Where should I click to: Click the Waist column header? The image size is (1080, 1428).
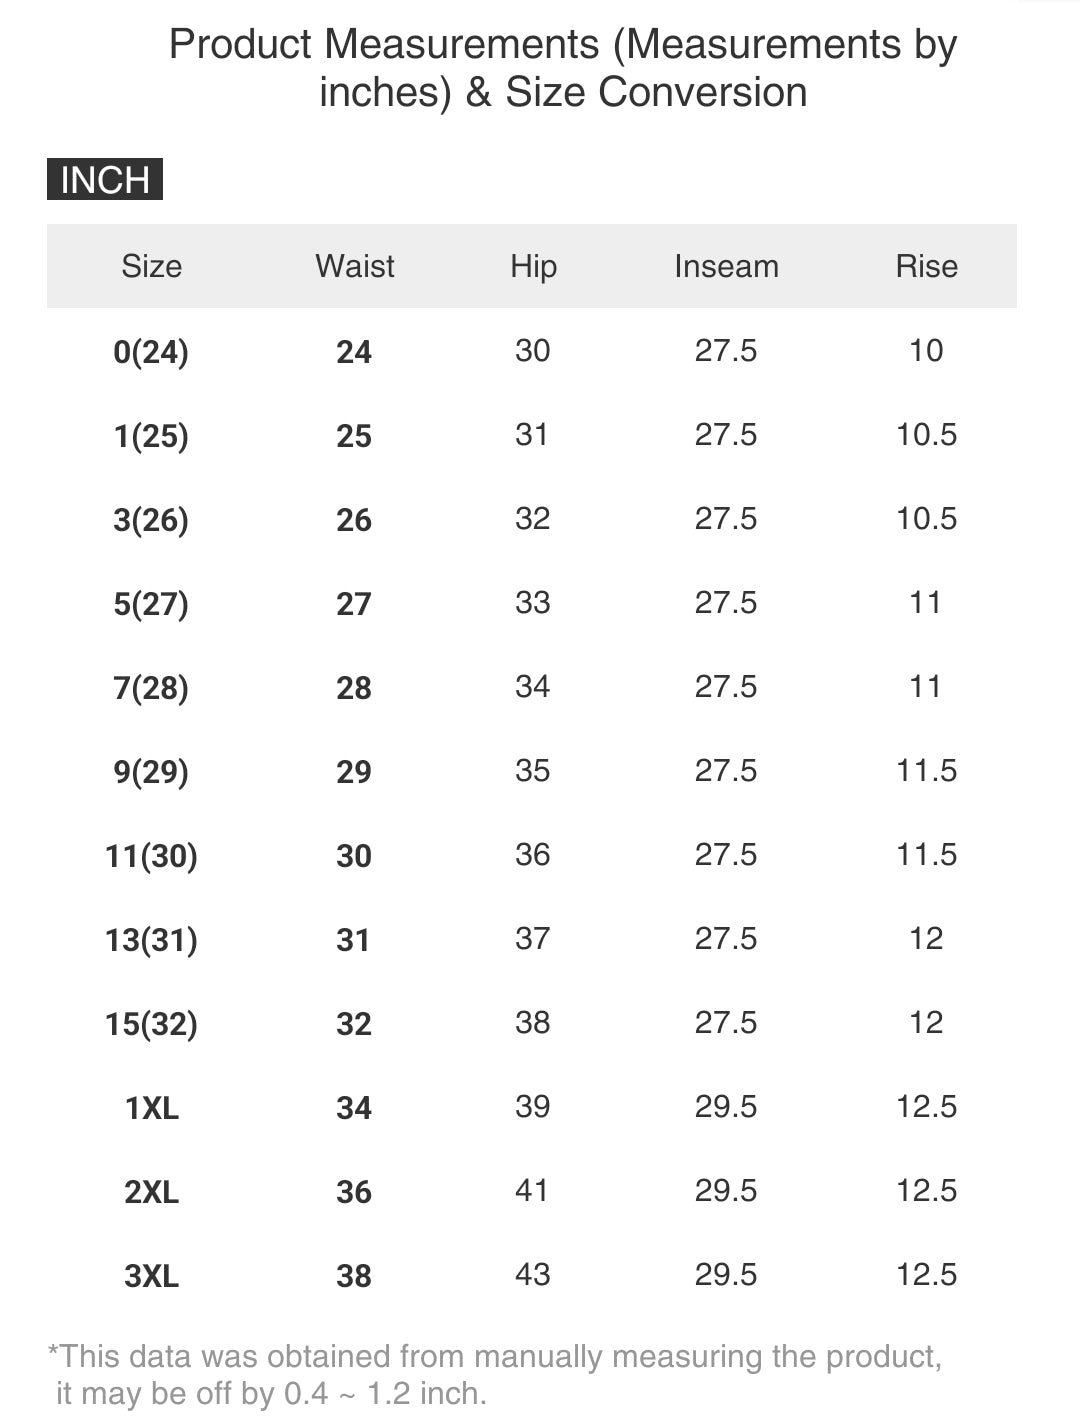click(x=355, y=266)
